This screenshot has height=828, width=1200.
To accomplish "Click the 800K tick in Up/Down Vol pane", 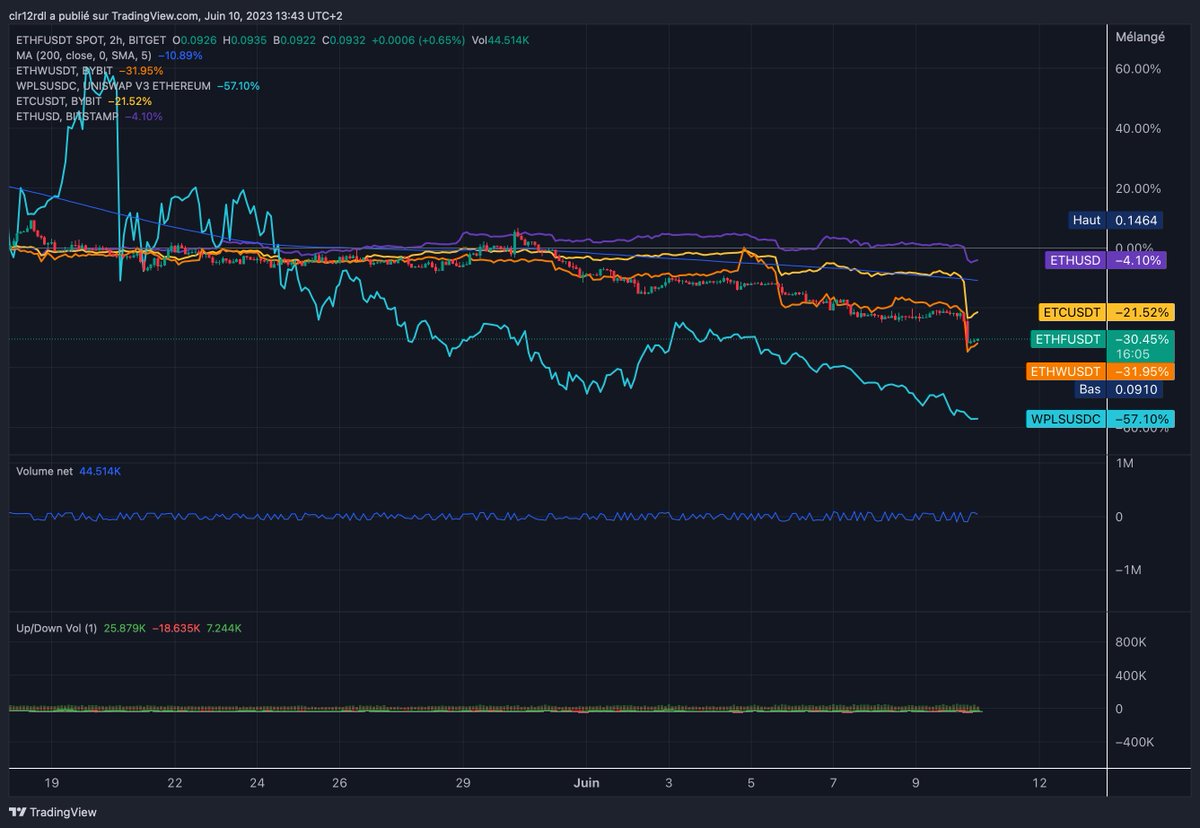I will point(1131,642).
